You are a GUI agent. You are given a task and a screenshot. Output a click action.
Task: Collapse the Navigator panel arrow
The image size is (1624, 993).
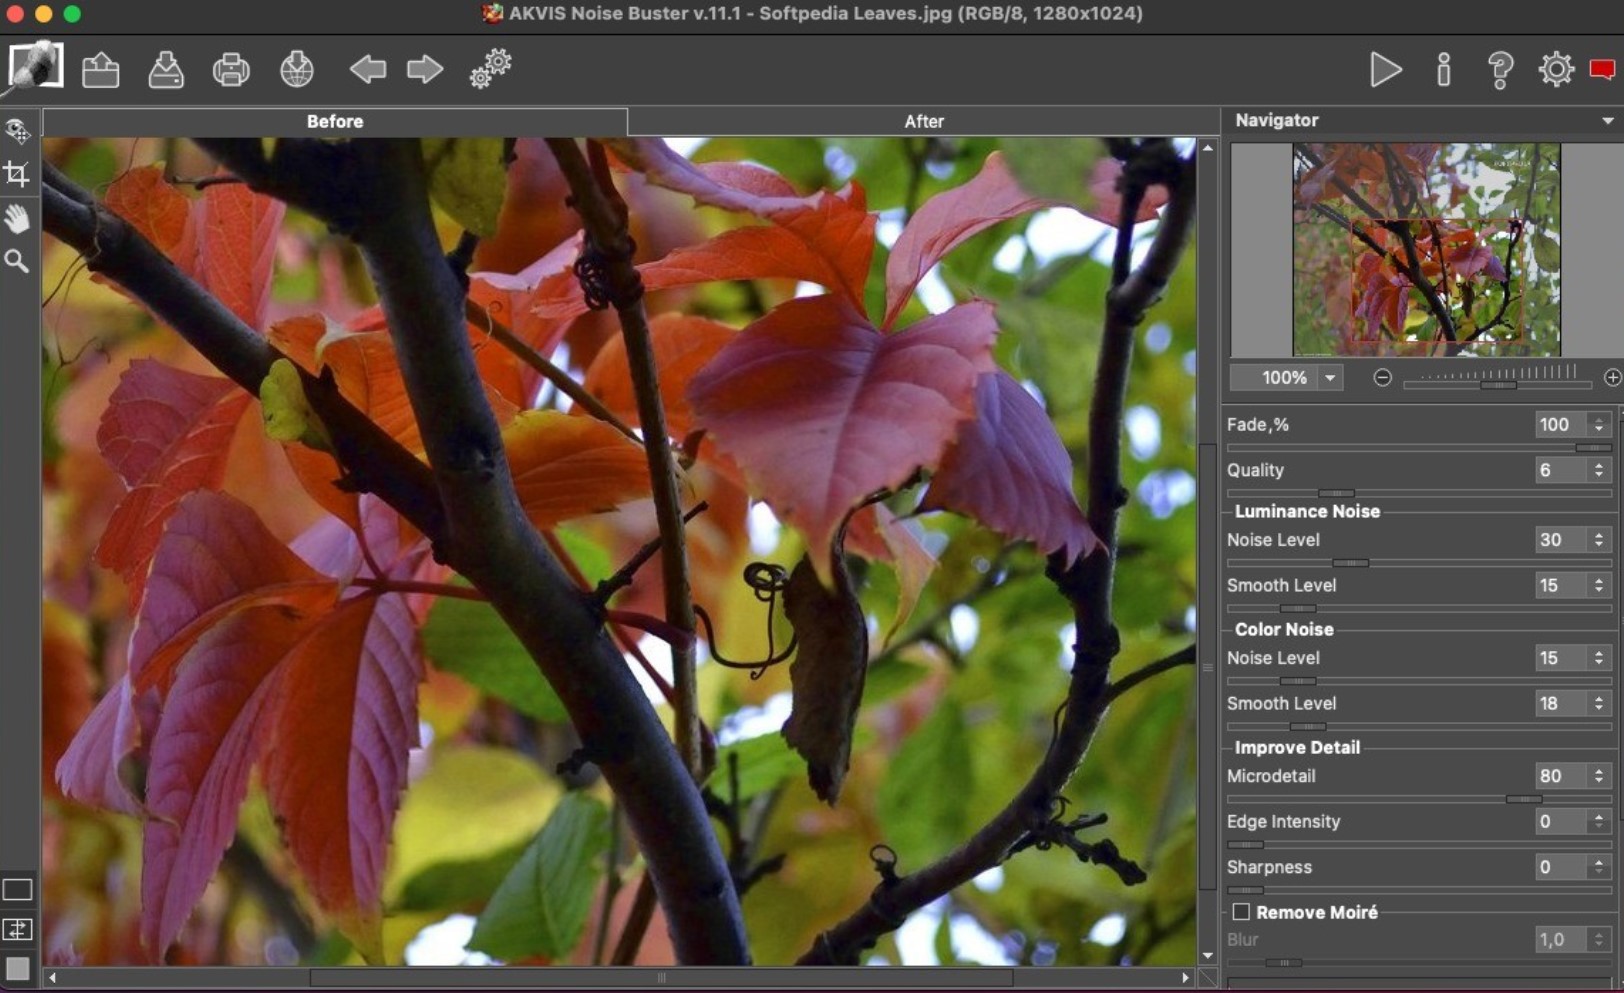tap(1607, 121)
